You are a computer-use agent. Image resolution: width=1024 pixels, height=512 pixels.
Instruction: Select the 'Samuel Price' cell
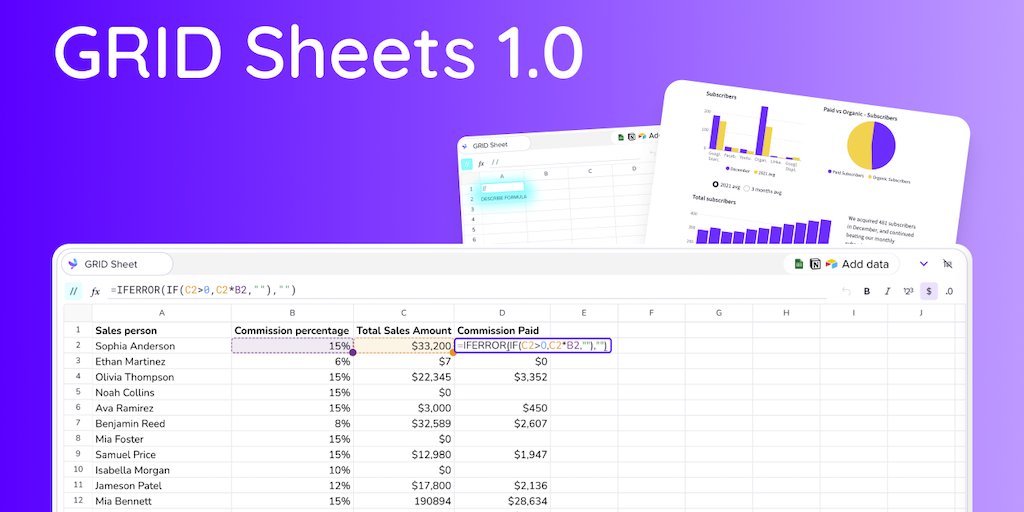(162, 455)
